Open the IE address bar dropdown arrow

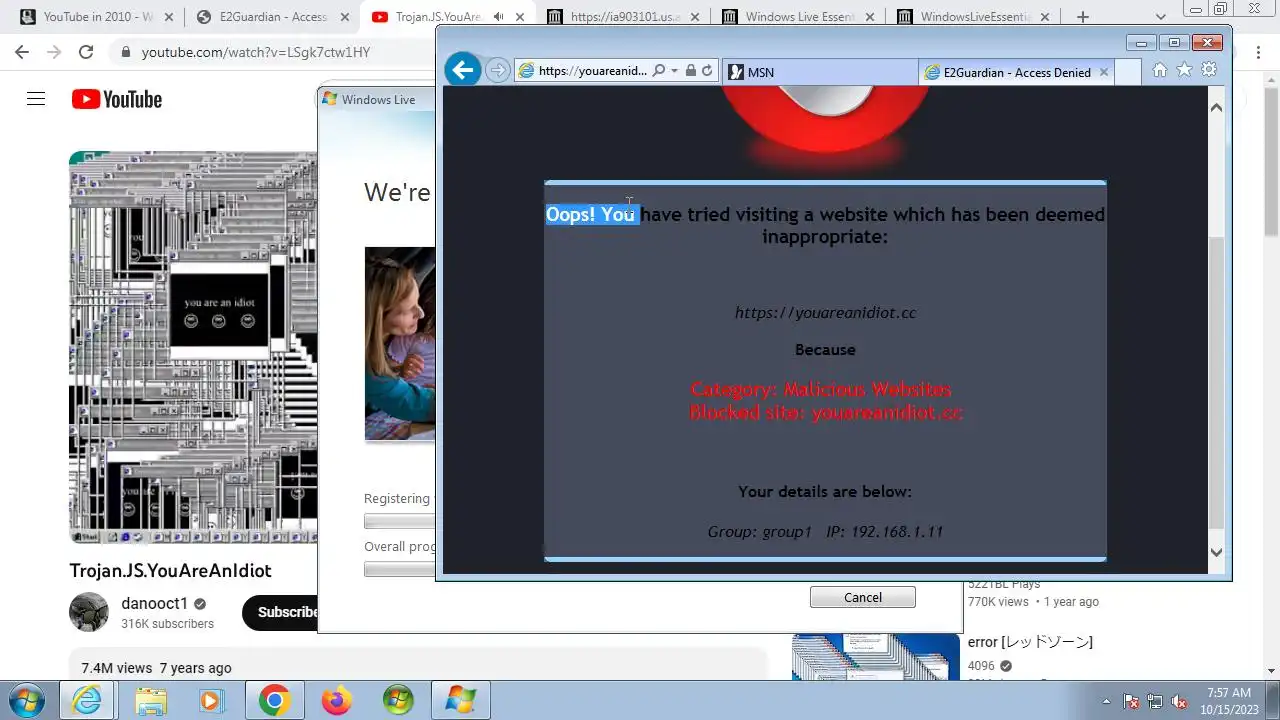[675, 71]
